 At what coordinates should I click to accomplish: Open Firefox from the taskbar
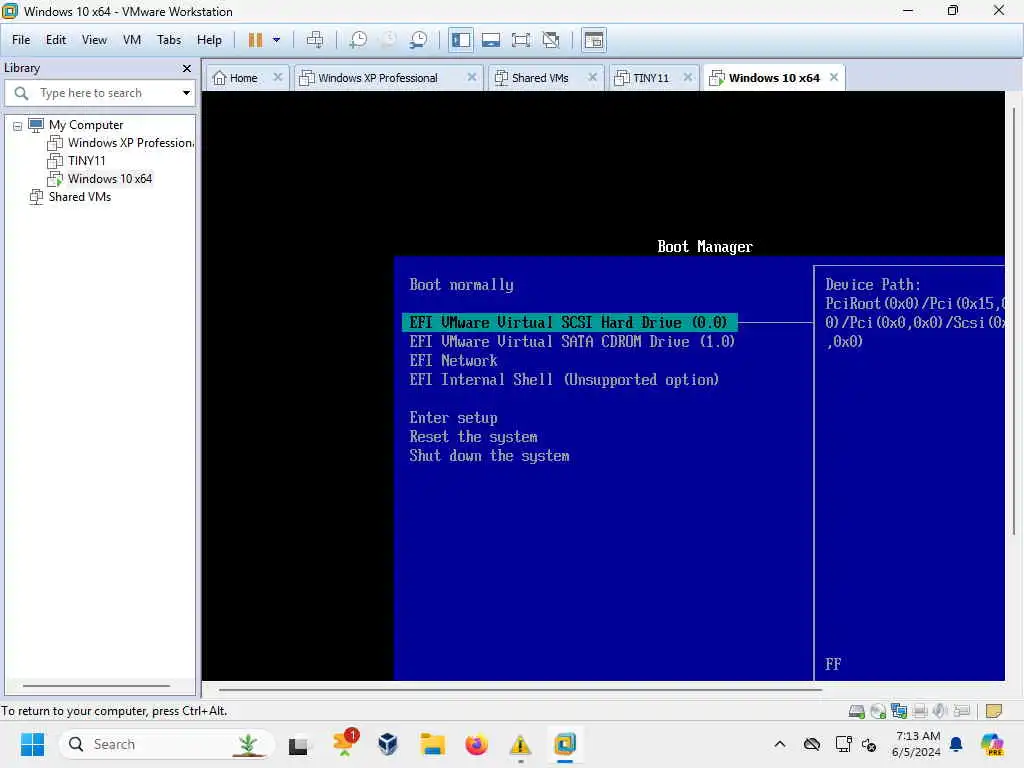[476, 744]
